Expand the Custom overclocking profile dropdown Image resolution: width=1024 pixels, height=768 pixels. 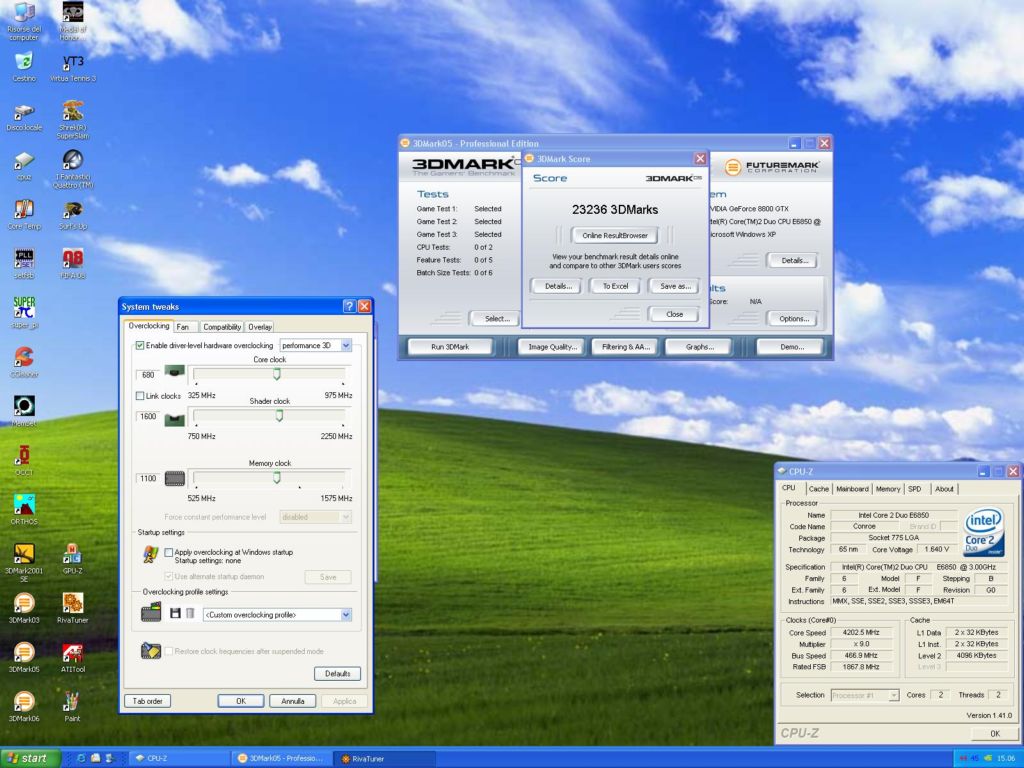(x=346, y=615)
